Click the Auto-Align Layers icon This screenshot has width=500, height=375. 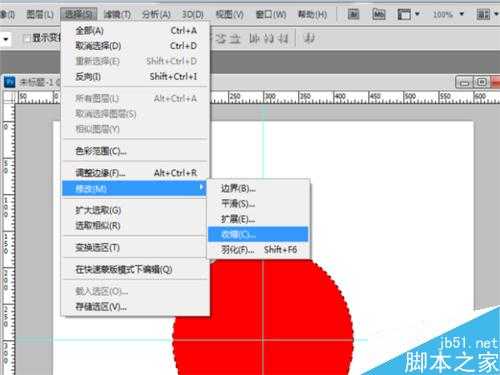pyautogui.click(x=309, y=39)
